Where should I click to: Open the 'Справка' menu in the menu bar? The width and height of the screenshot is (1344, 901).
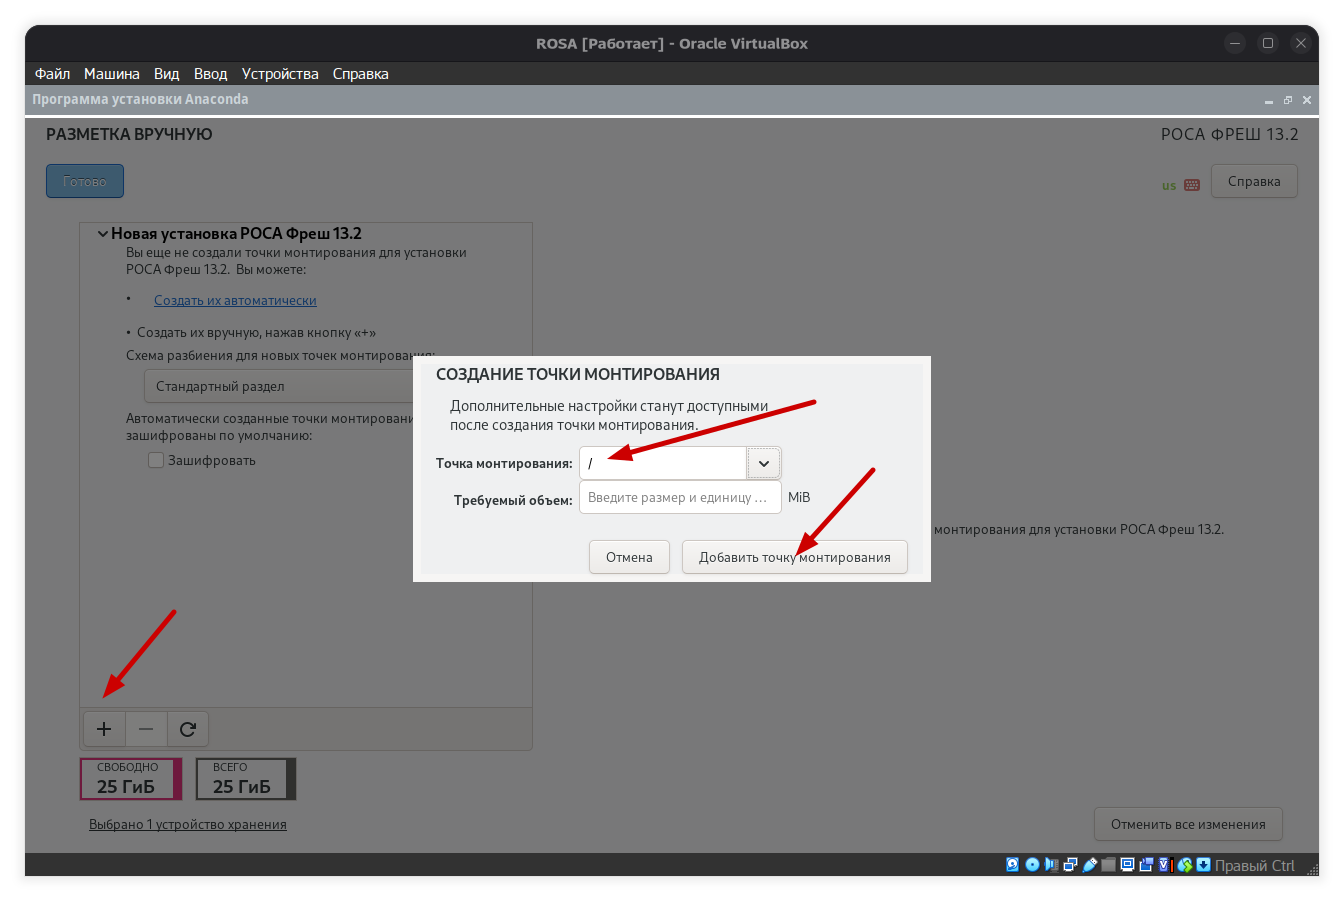coord(360,74)
